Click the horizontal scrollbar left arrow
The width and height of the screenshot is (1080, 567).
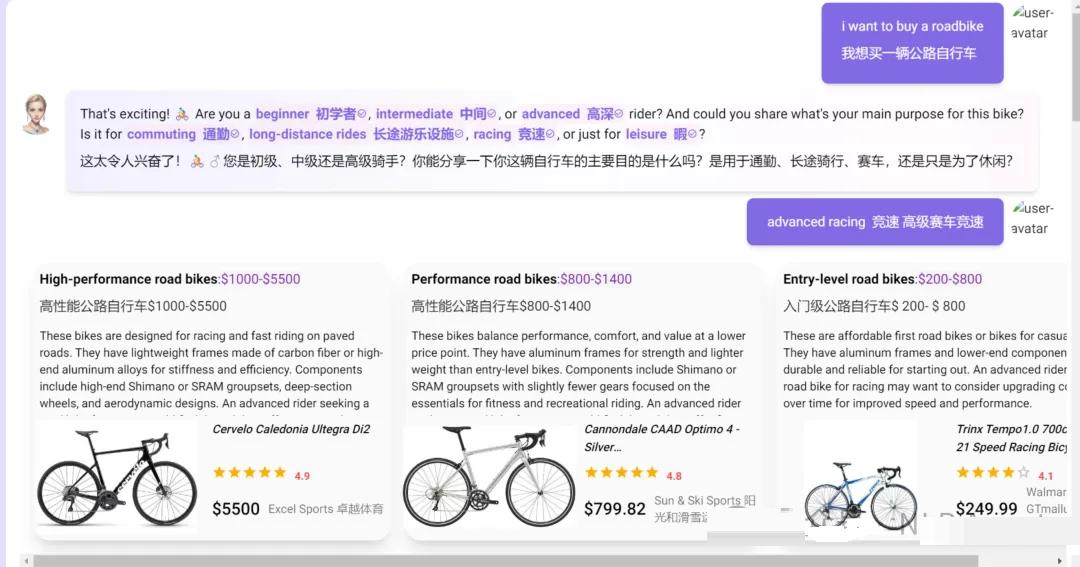(26, 561)
